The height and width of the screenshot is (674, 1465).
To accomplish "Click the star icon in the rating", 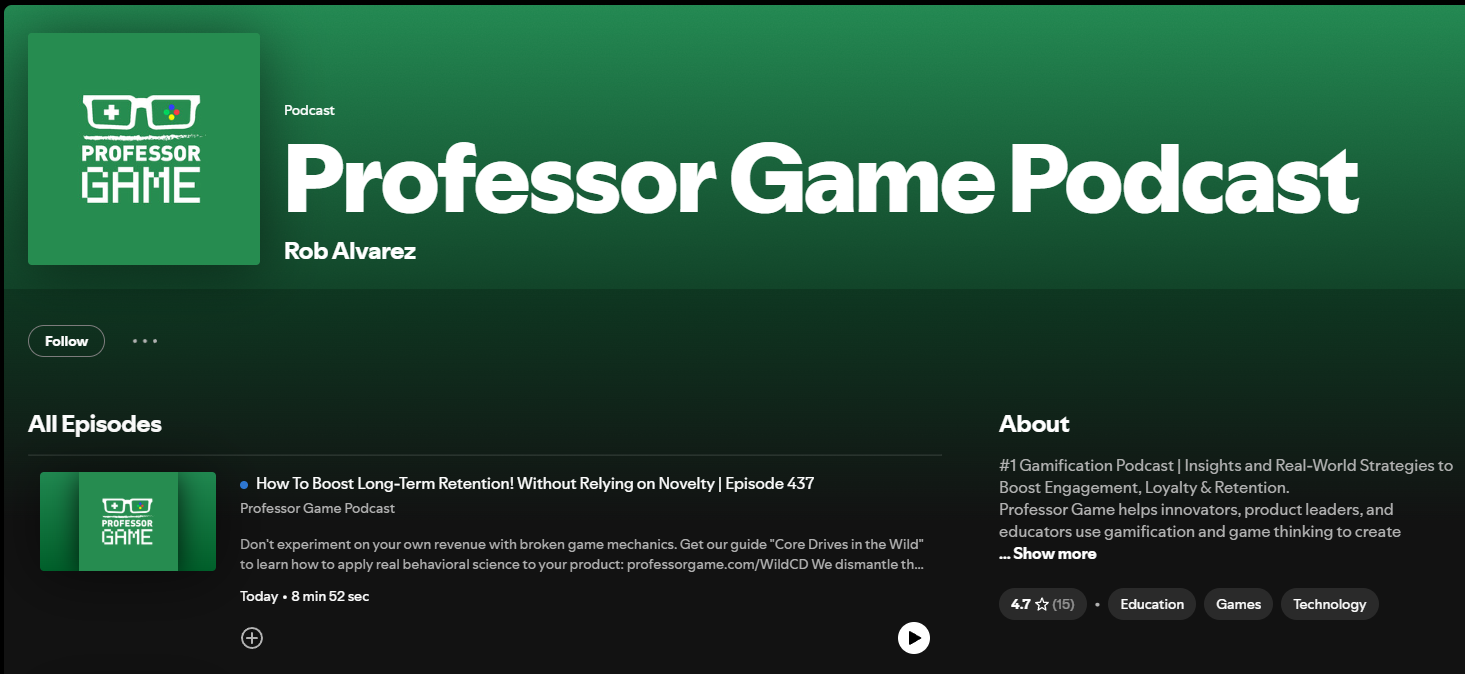I will coord(1041,604).
